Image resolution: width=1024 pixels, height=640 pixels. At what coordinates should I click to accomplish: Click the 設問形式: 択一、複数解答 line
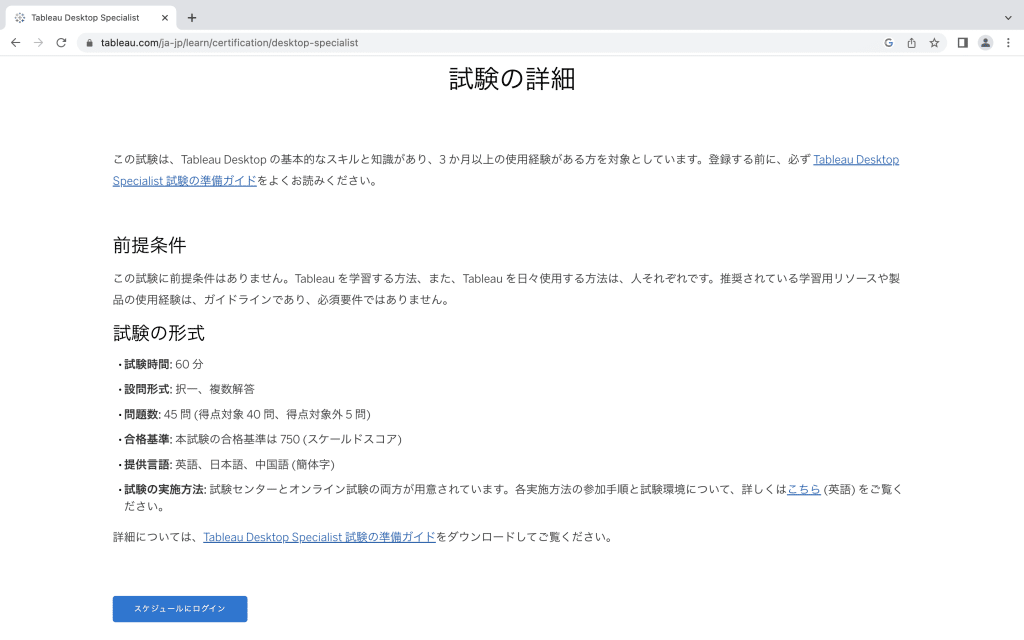point(189,389)
